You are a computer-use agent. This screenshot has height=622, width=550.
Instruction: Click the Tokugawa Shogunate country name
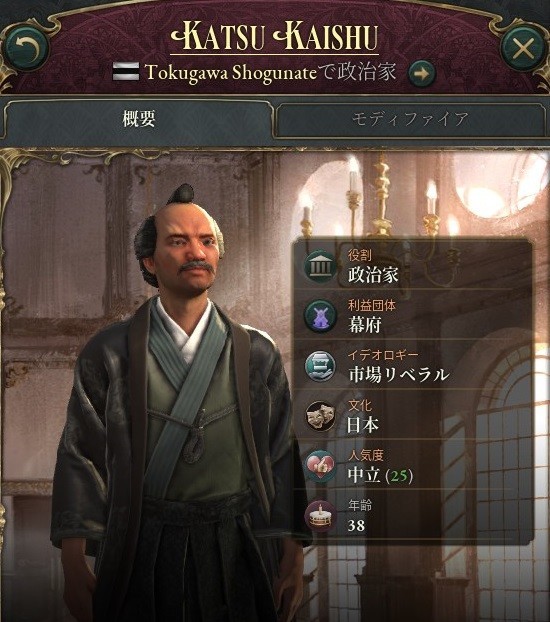click(x=231, y=73)
